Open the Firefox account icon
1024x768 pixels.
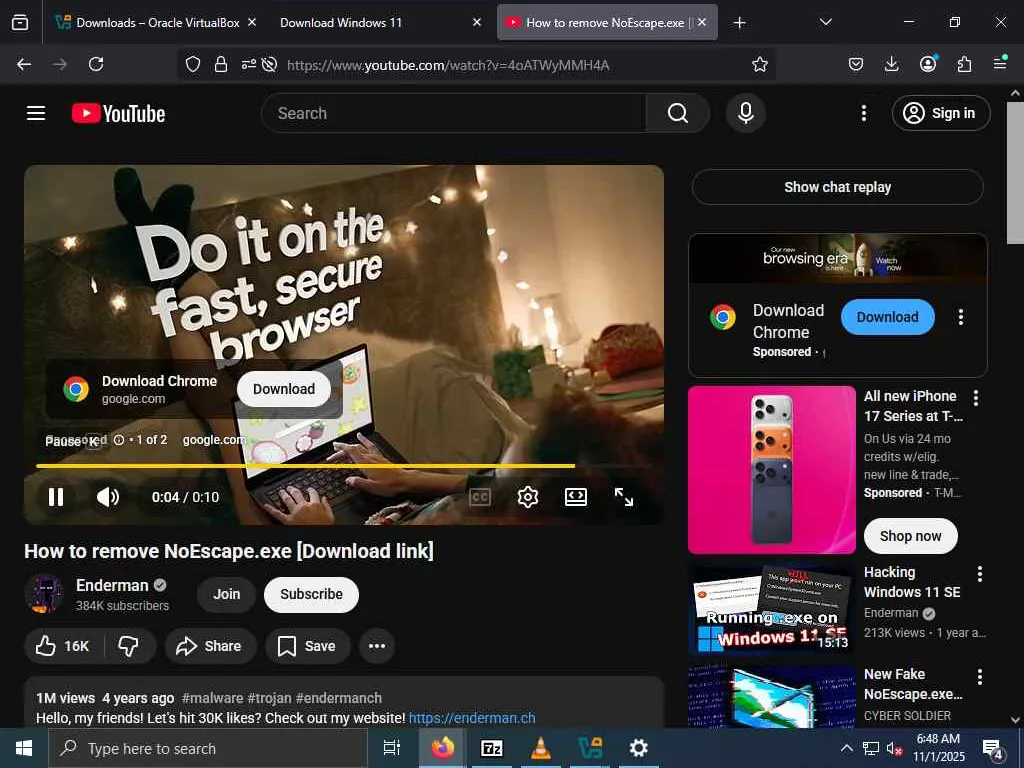928,63
